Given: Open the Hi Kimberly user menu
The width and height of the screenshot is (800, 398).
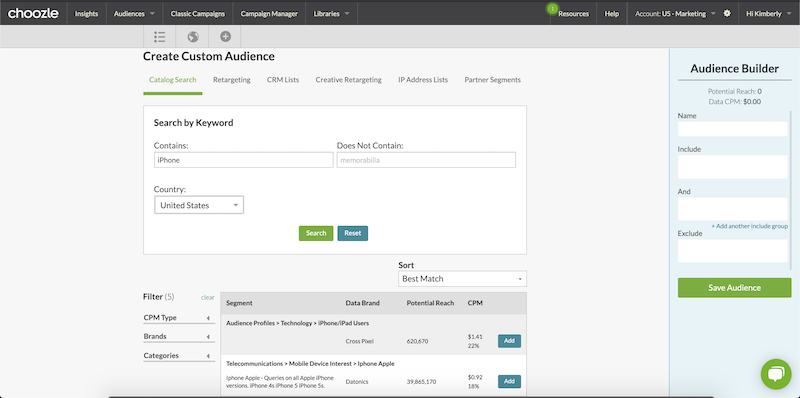Looking at the screenshot, I should click(x=769, y=14).
